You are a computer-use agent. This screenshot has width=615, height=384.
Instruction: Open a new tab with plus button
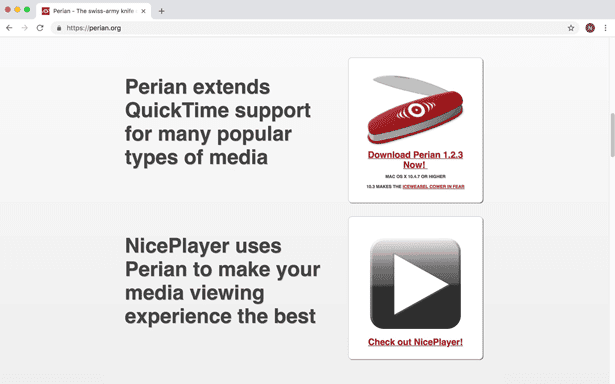(161, 11)
